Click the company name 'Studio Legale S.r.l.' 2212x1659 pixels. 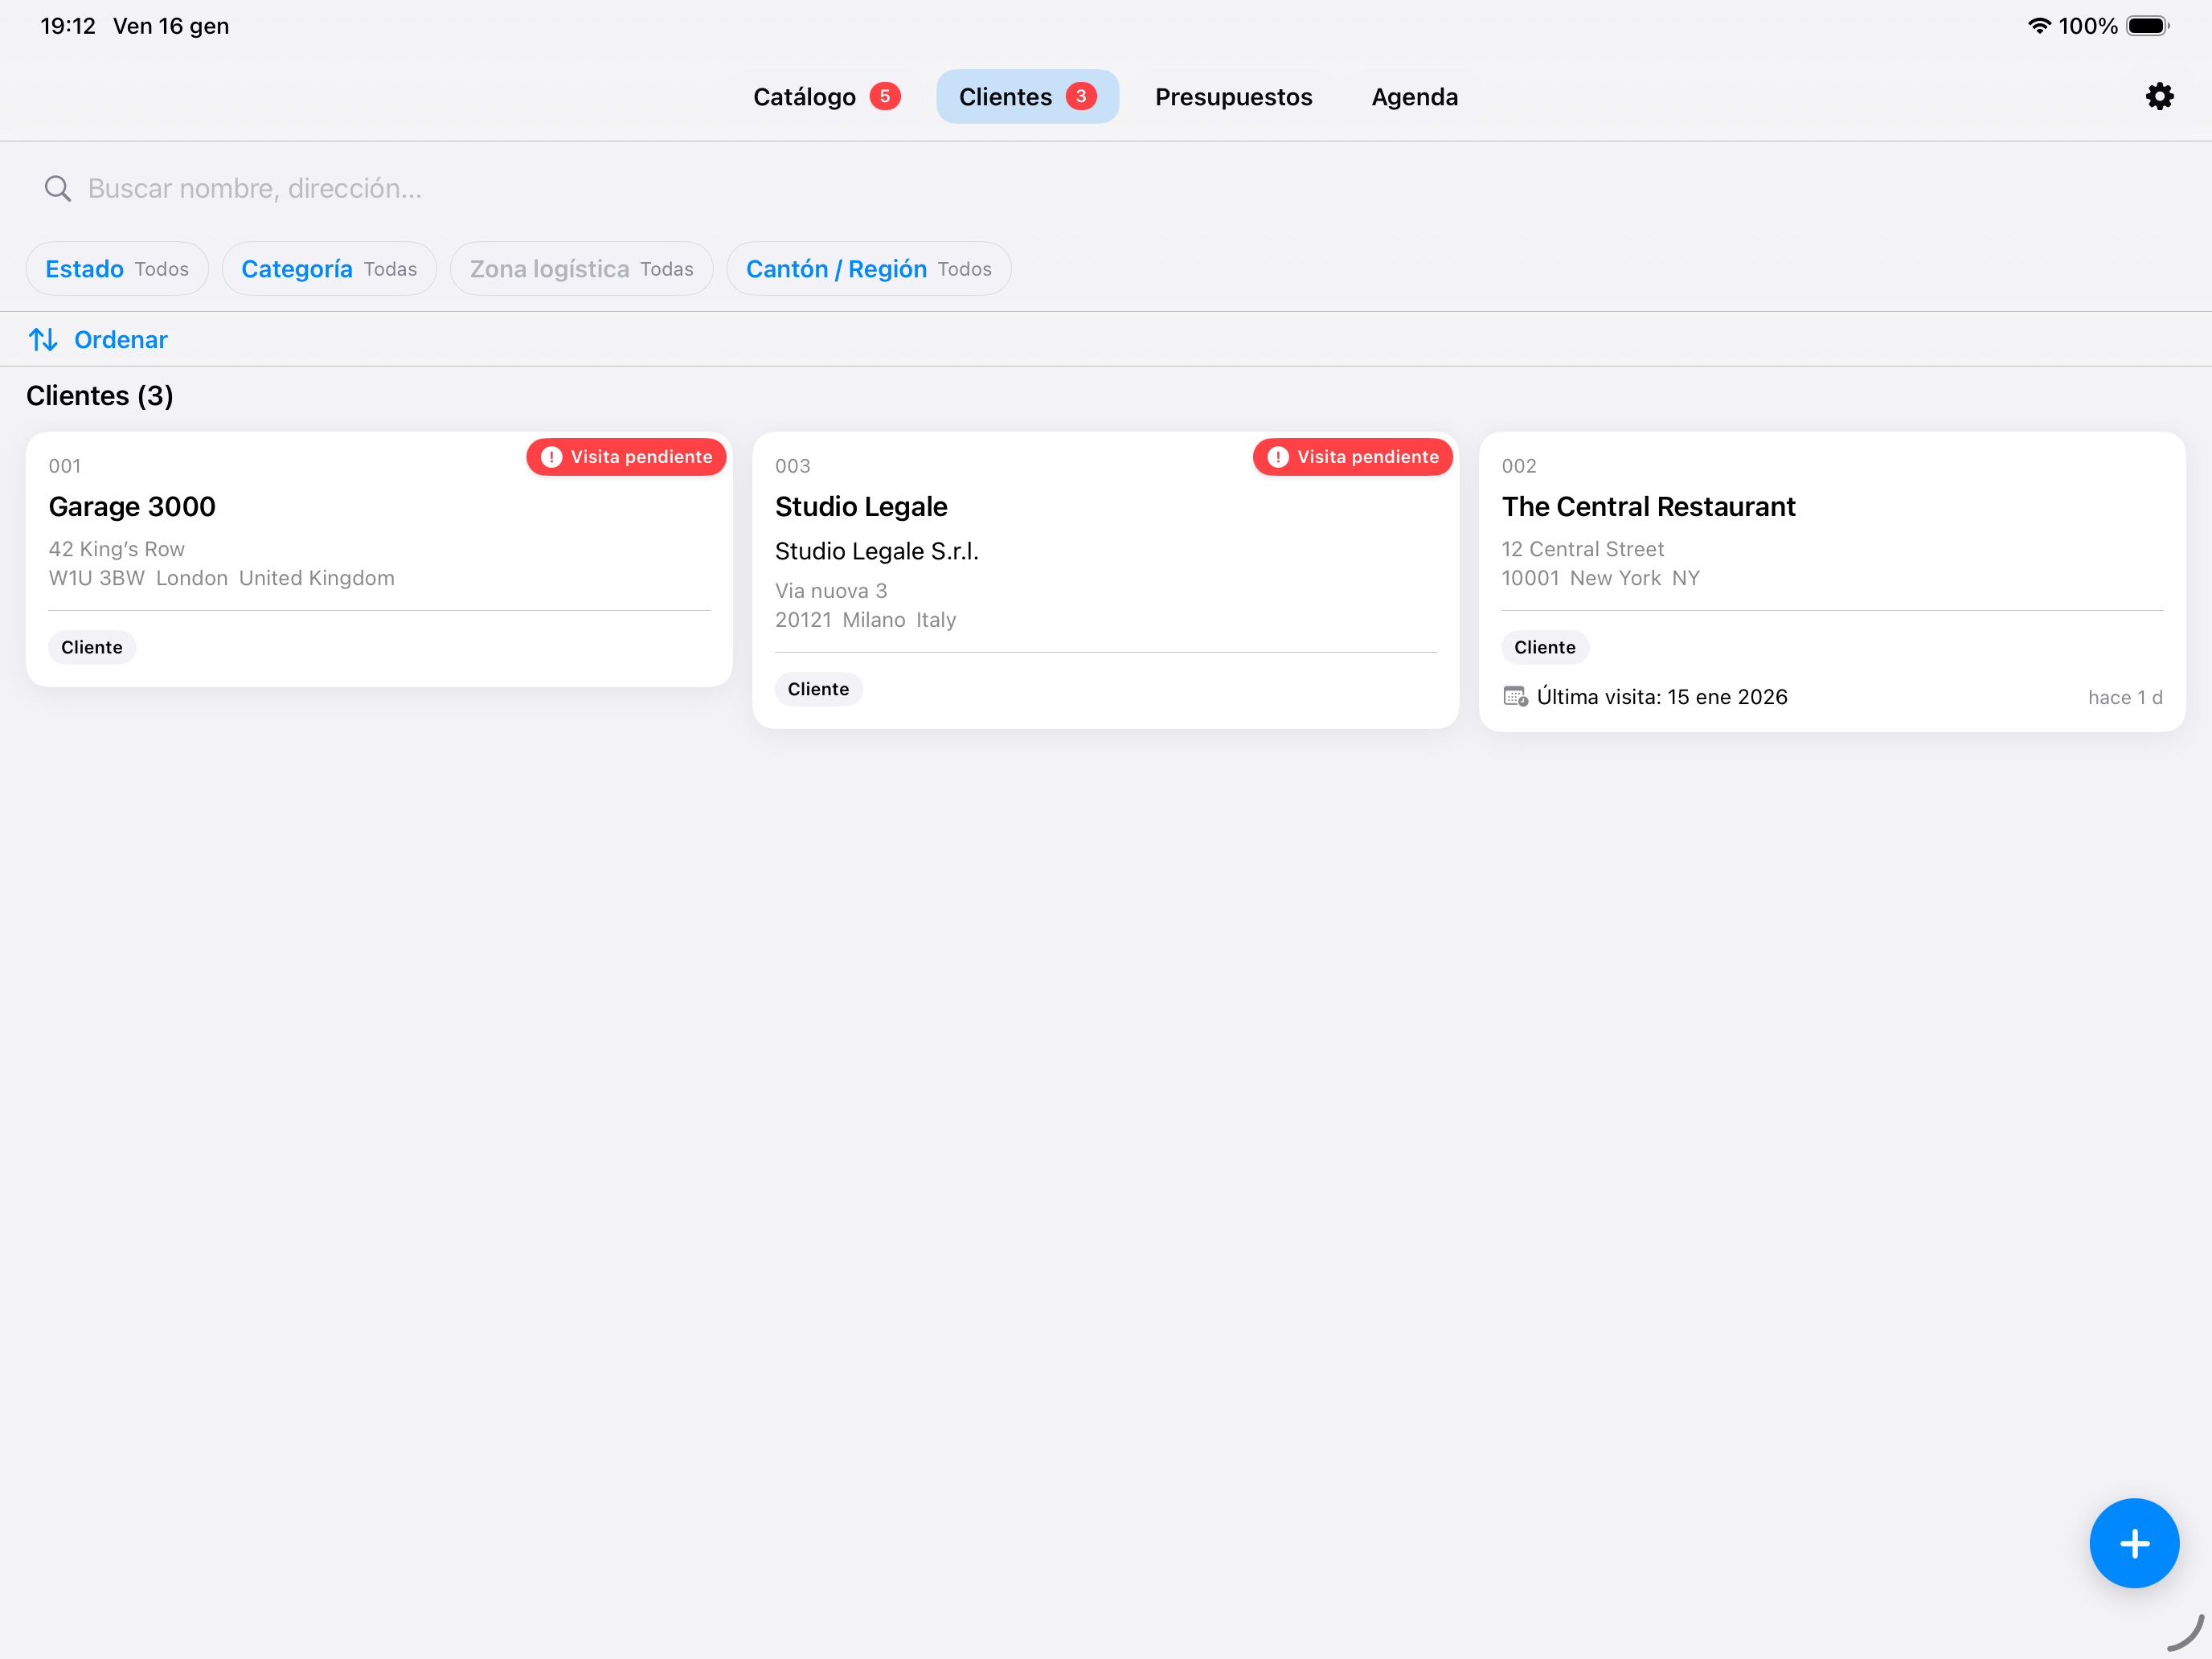pos(877,551)
